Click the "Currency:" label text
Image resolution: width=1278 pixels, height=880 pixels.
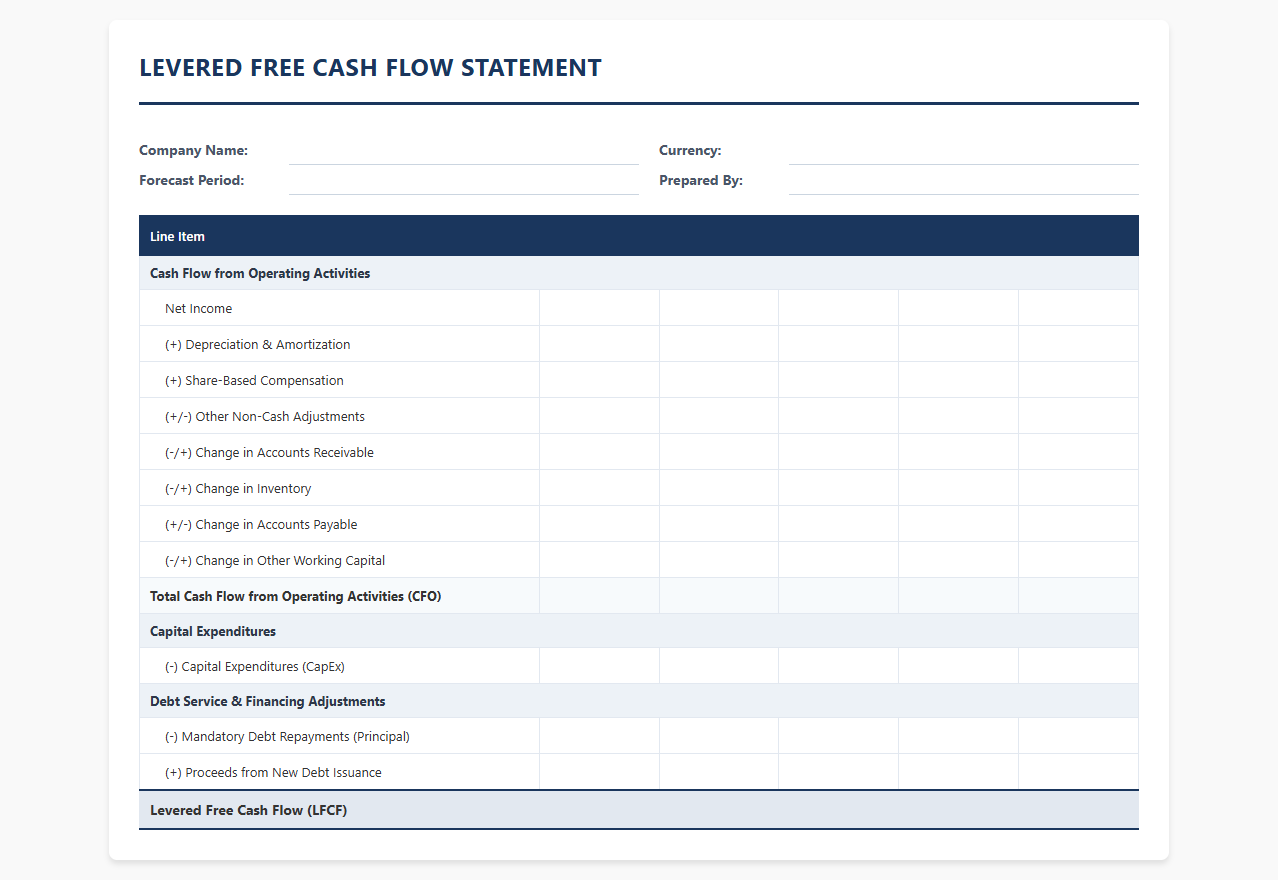point(690,151)
